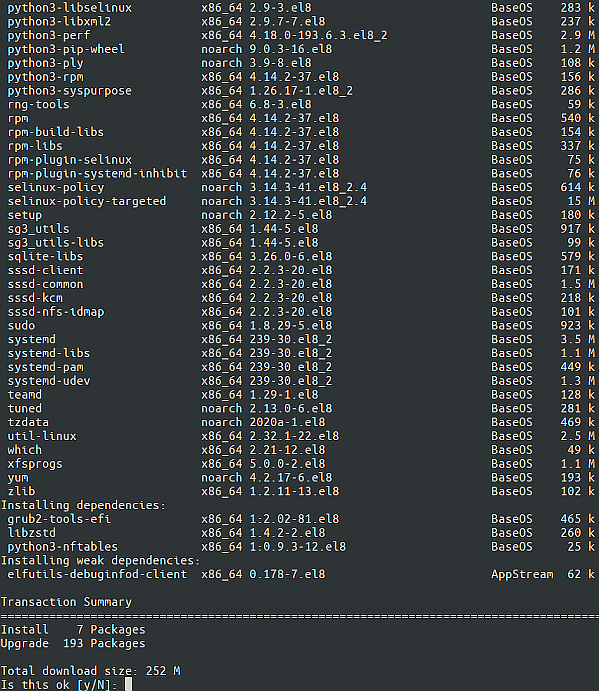Select the Install 7 Packages line
The image size is (599, 691).
[73, 630]
